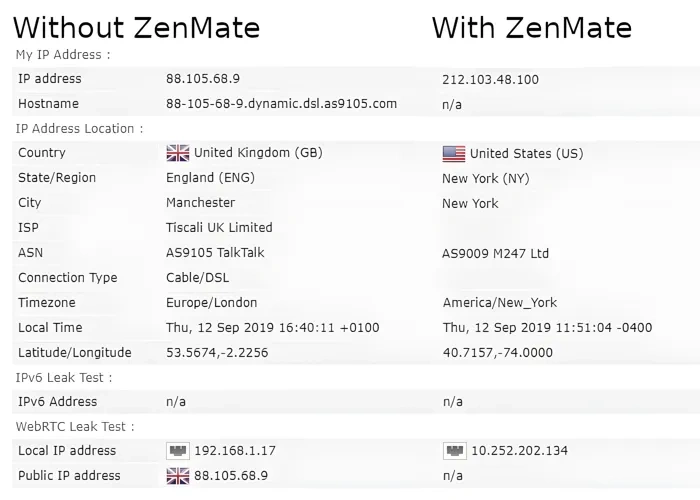Image resolution: width=700 pixels, height=500 pixels.
Task: Click the UK flag beside public IP 88.105.68.9
Action: pos(178,476)
